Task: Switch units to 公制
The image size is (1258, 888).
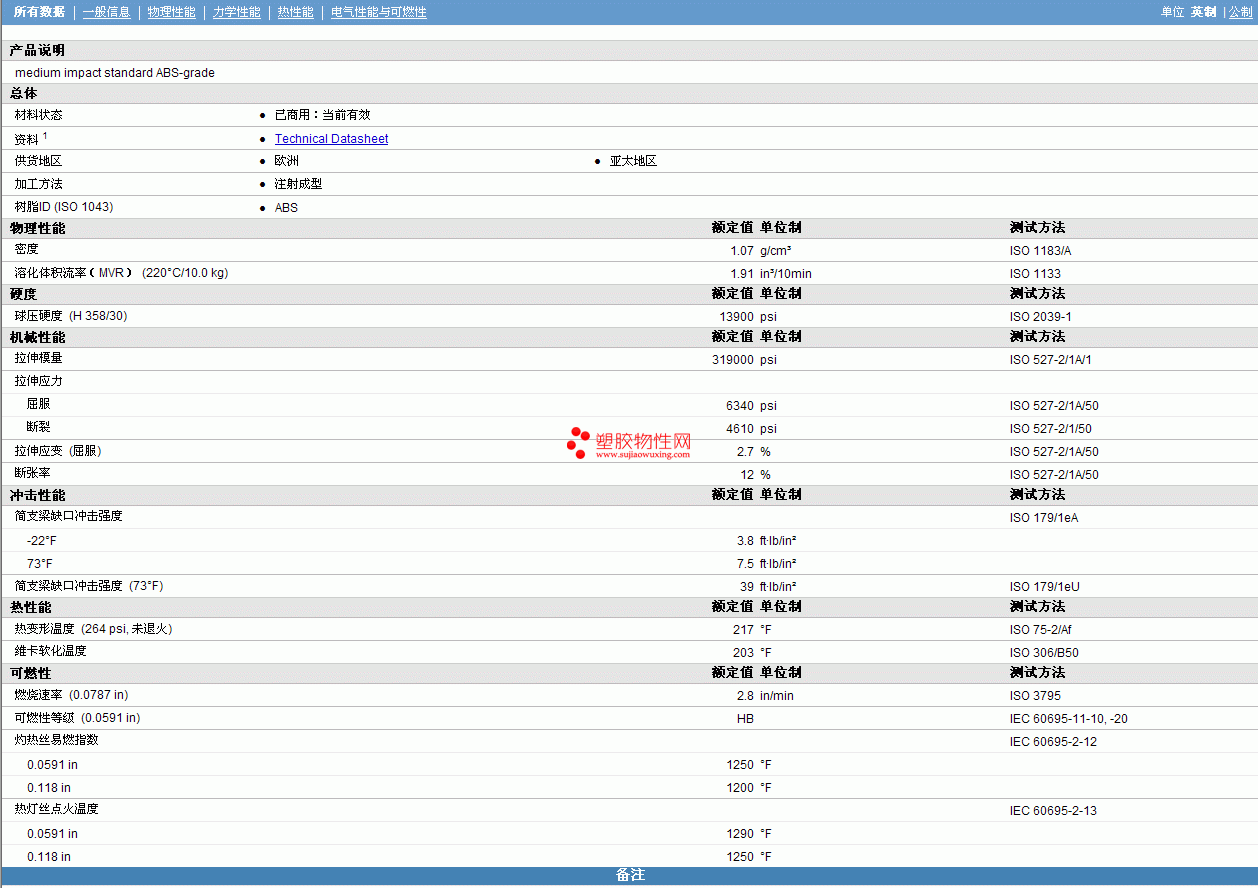Action: [1240, 12]
